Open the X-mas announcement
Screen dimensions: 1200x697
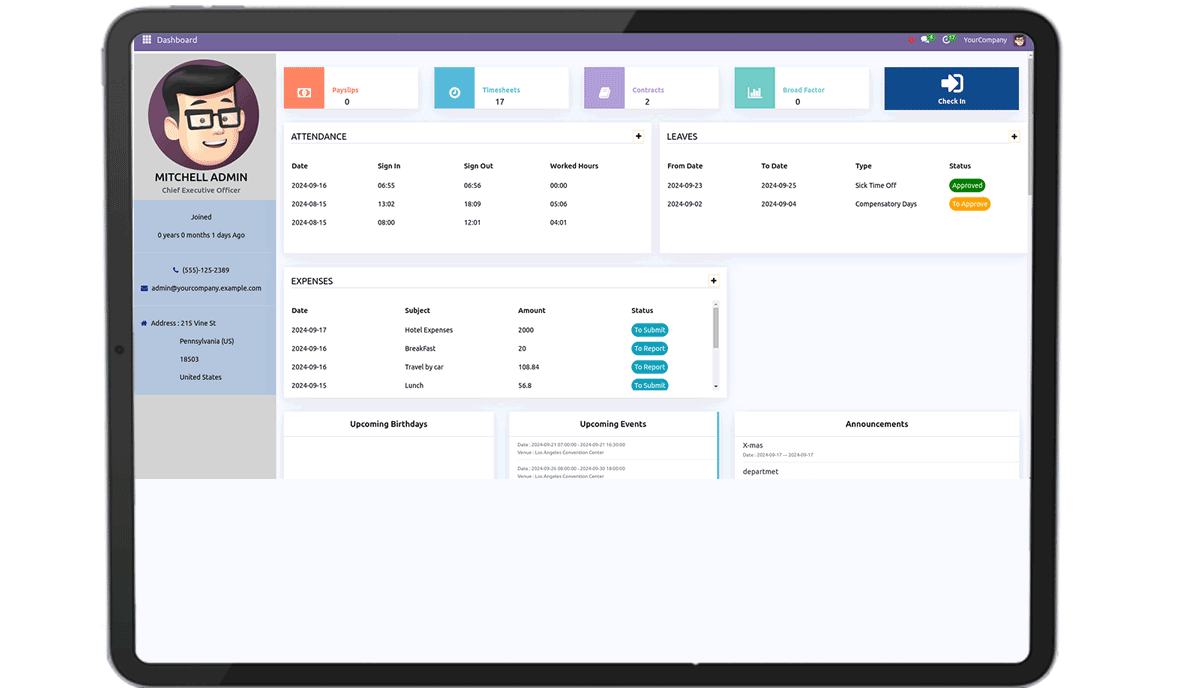click(x=753, y=445)
